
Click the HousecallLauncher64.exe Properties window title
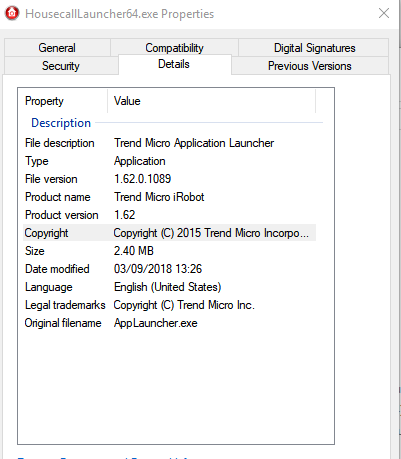point(120,14)
